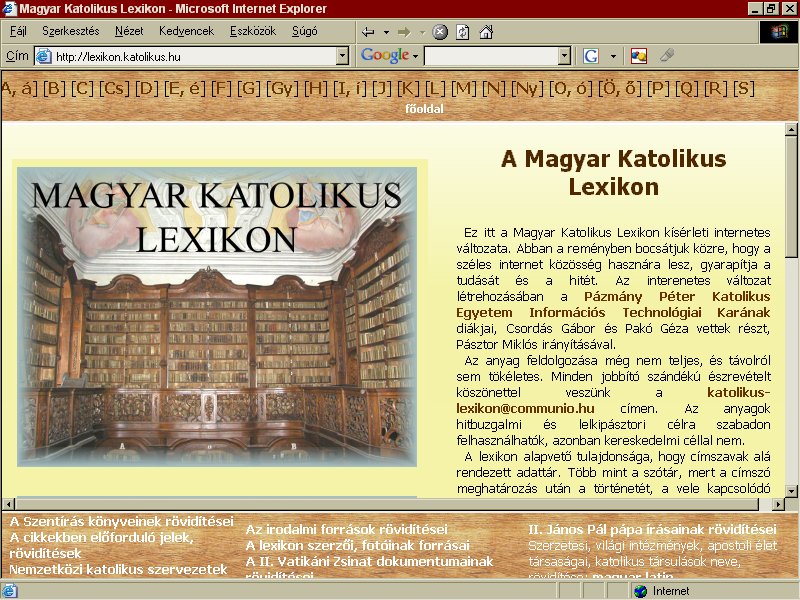Go to the Home page icon
Viewport: 800px width, 600px height.
point(486,32)
